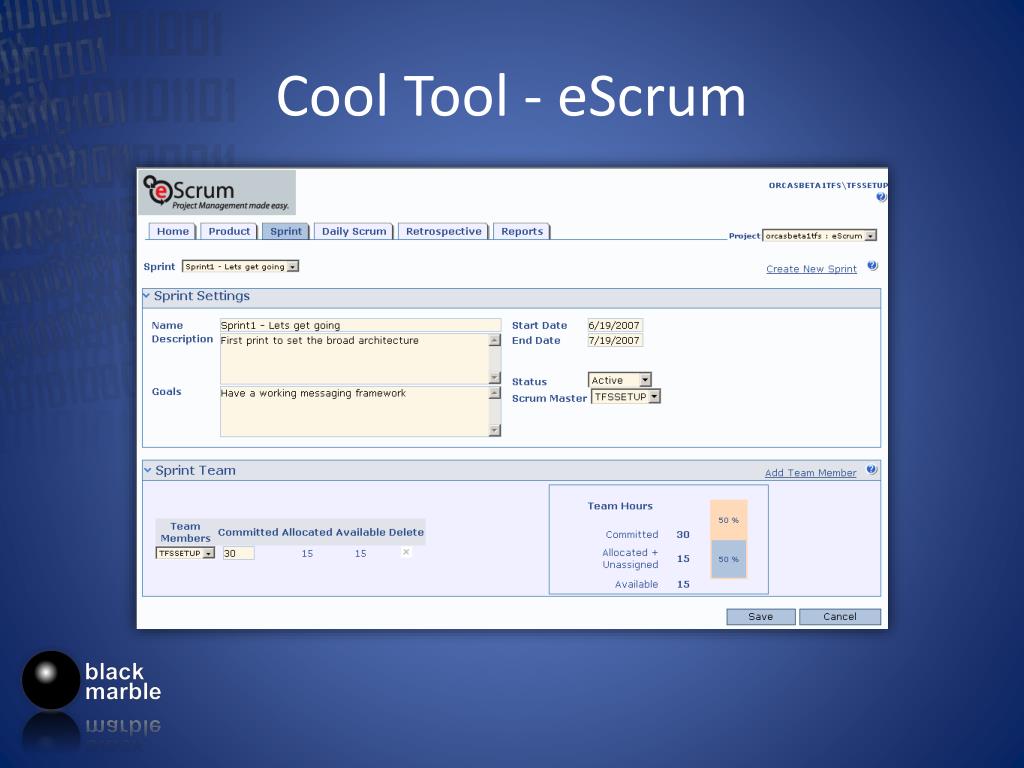Click the Add Team Member link
1024x768 pixels.
point(810,473)
